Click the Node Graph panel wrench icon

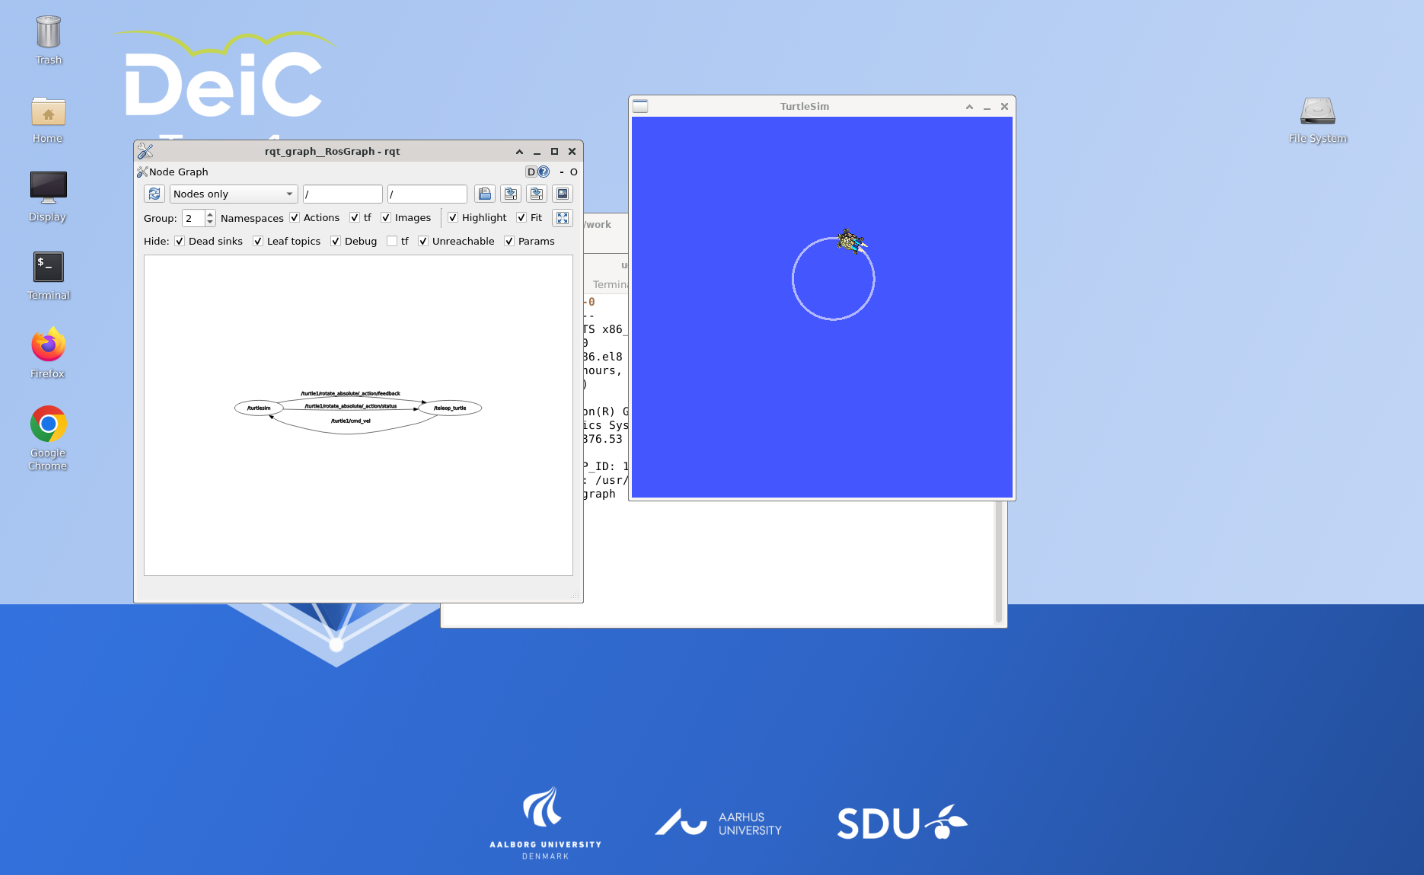coord(142,172)
